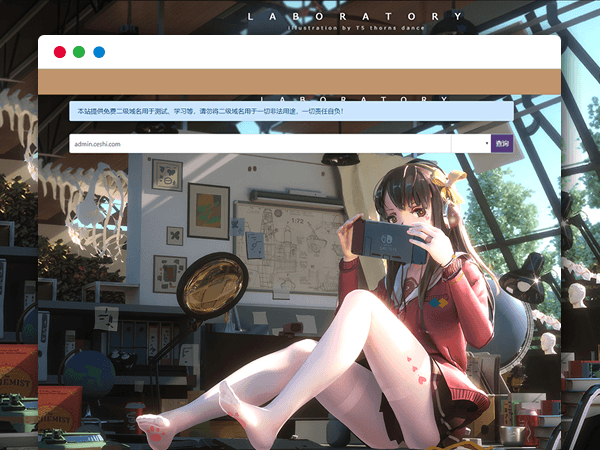
Task: Click the white mannequin head on right shelf
Action: pyautogui.click(x=575, y=294)
